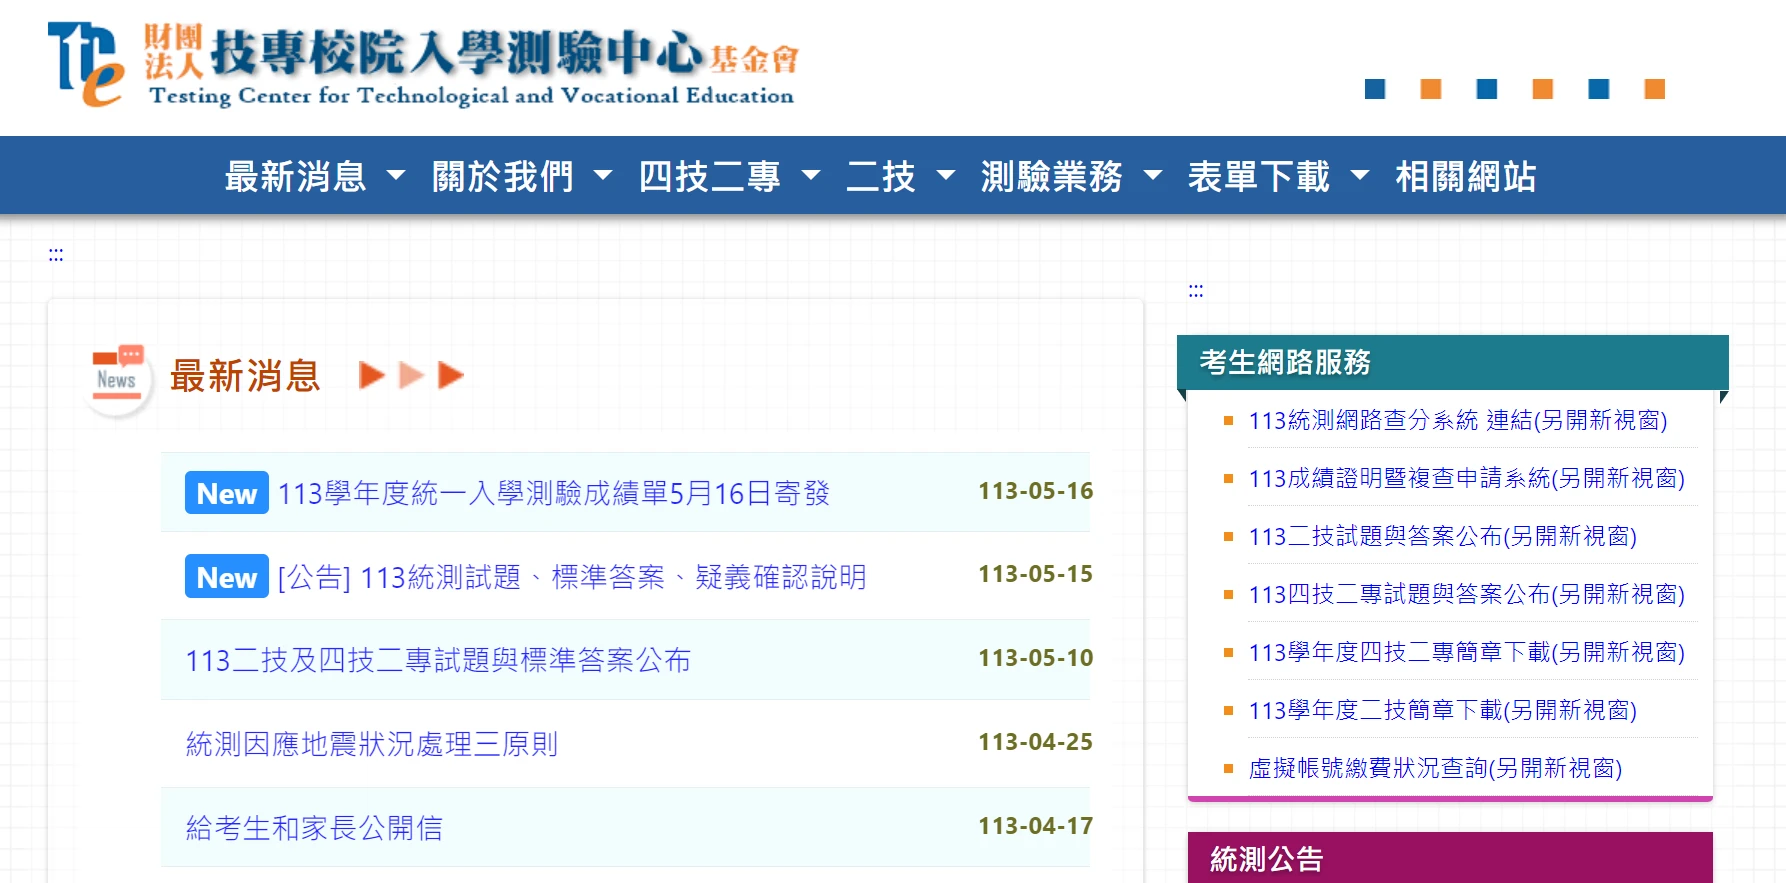The width and height of the screenshot is (1786, 883).
Task: Click the ::: anchor above 考生網路服務
Action: (1195, 291)
